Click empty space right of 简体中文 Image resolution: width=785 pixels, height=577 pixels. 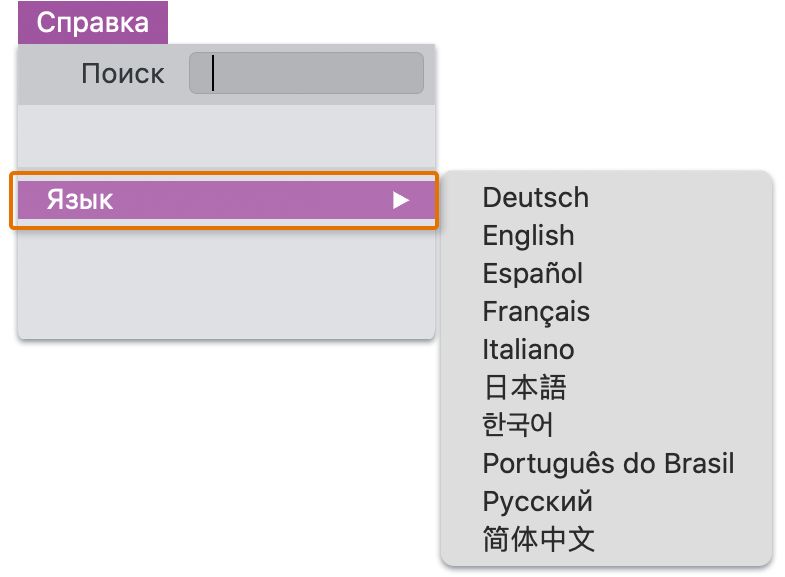click(x=690, y=540)
